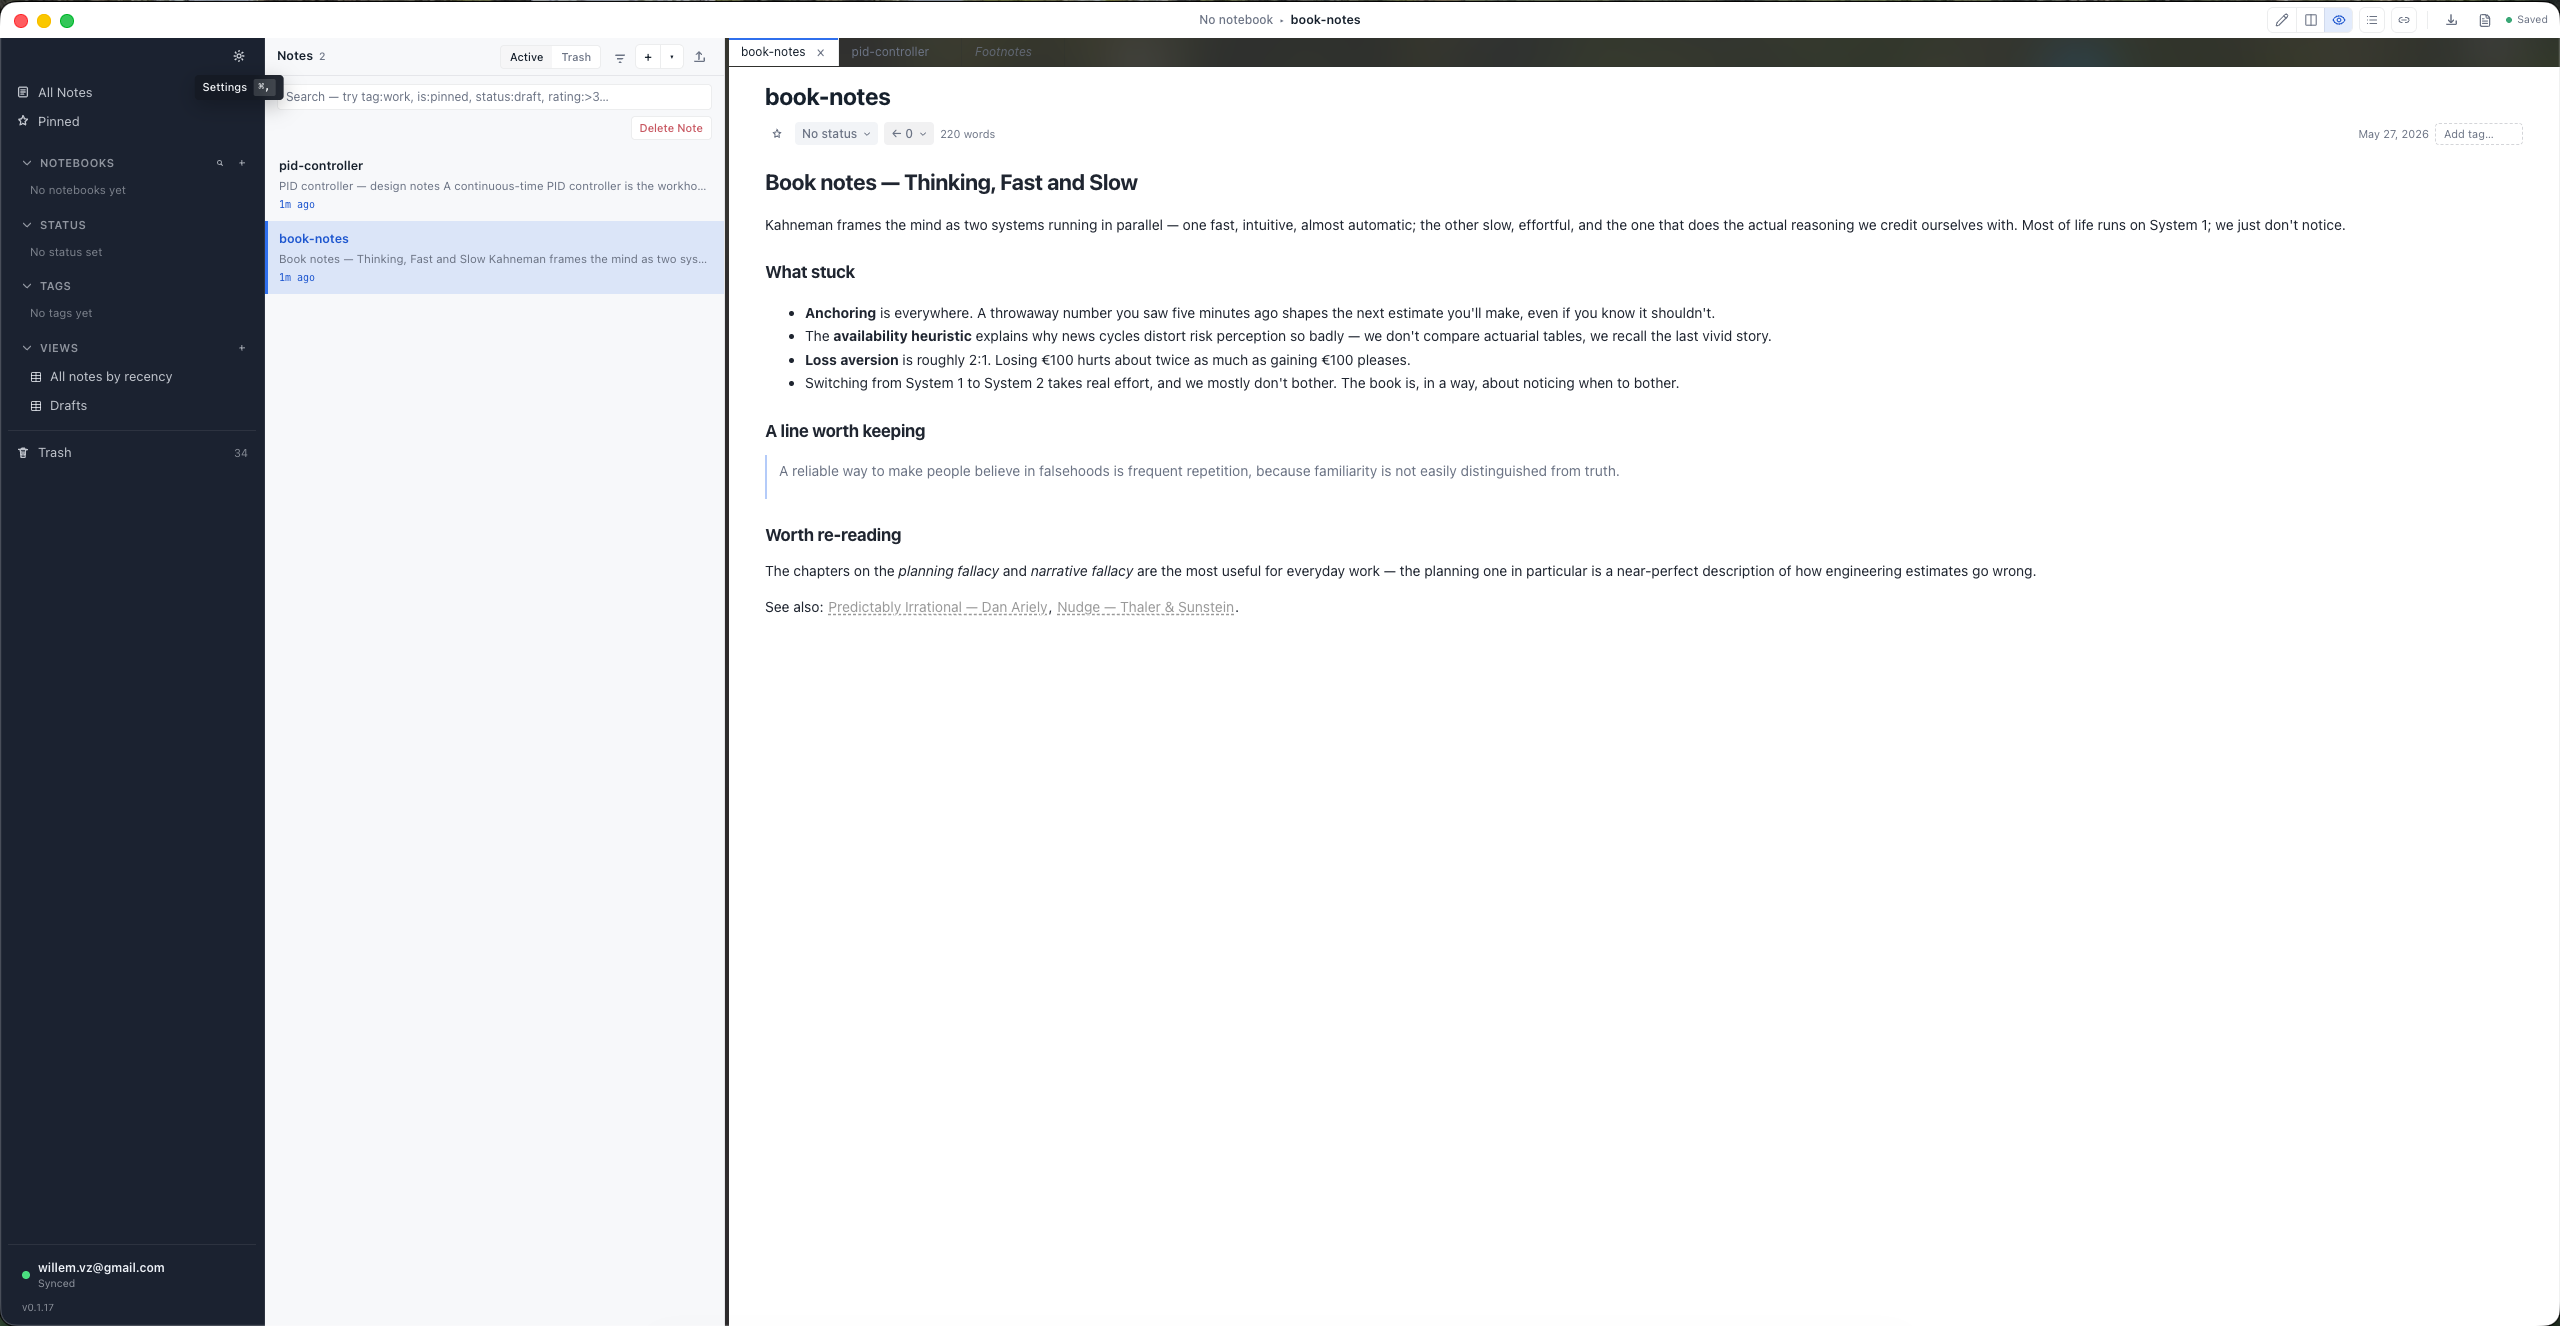Click the upload arrow icon in Notes header
Image resolution: width=2560 pixels, height=1326 pixels.
click(x=700, y=57)
